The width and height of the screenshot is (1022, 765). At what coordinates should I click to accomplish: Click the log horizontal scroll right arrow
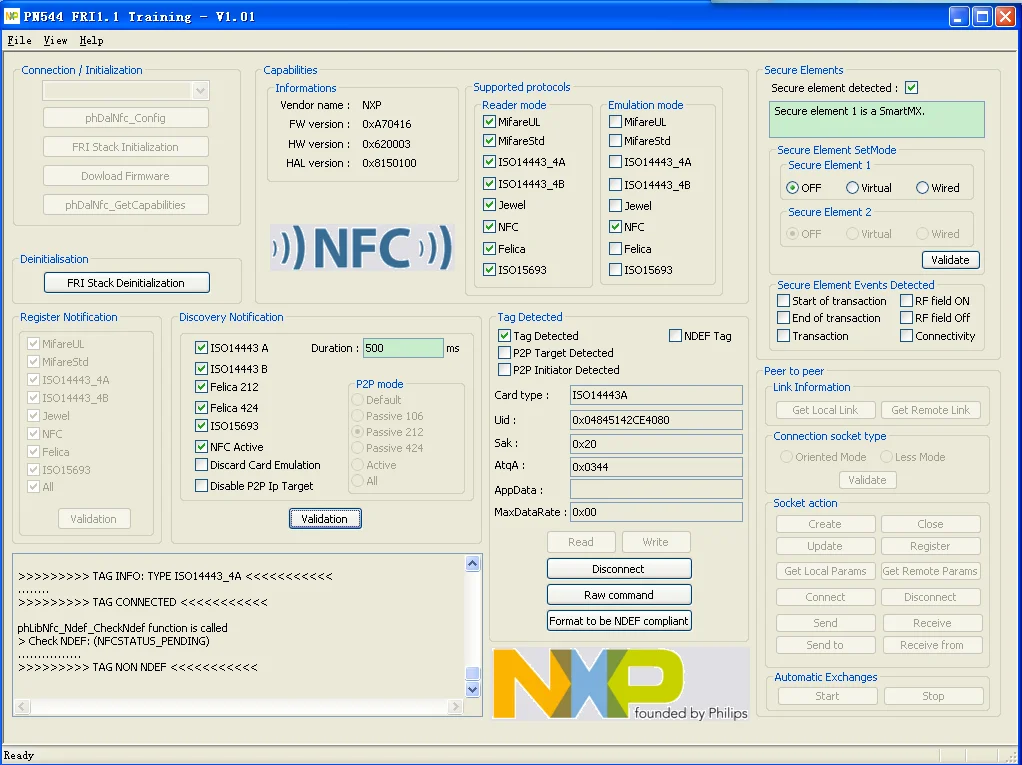tap(456, 707)
